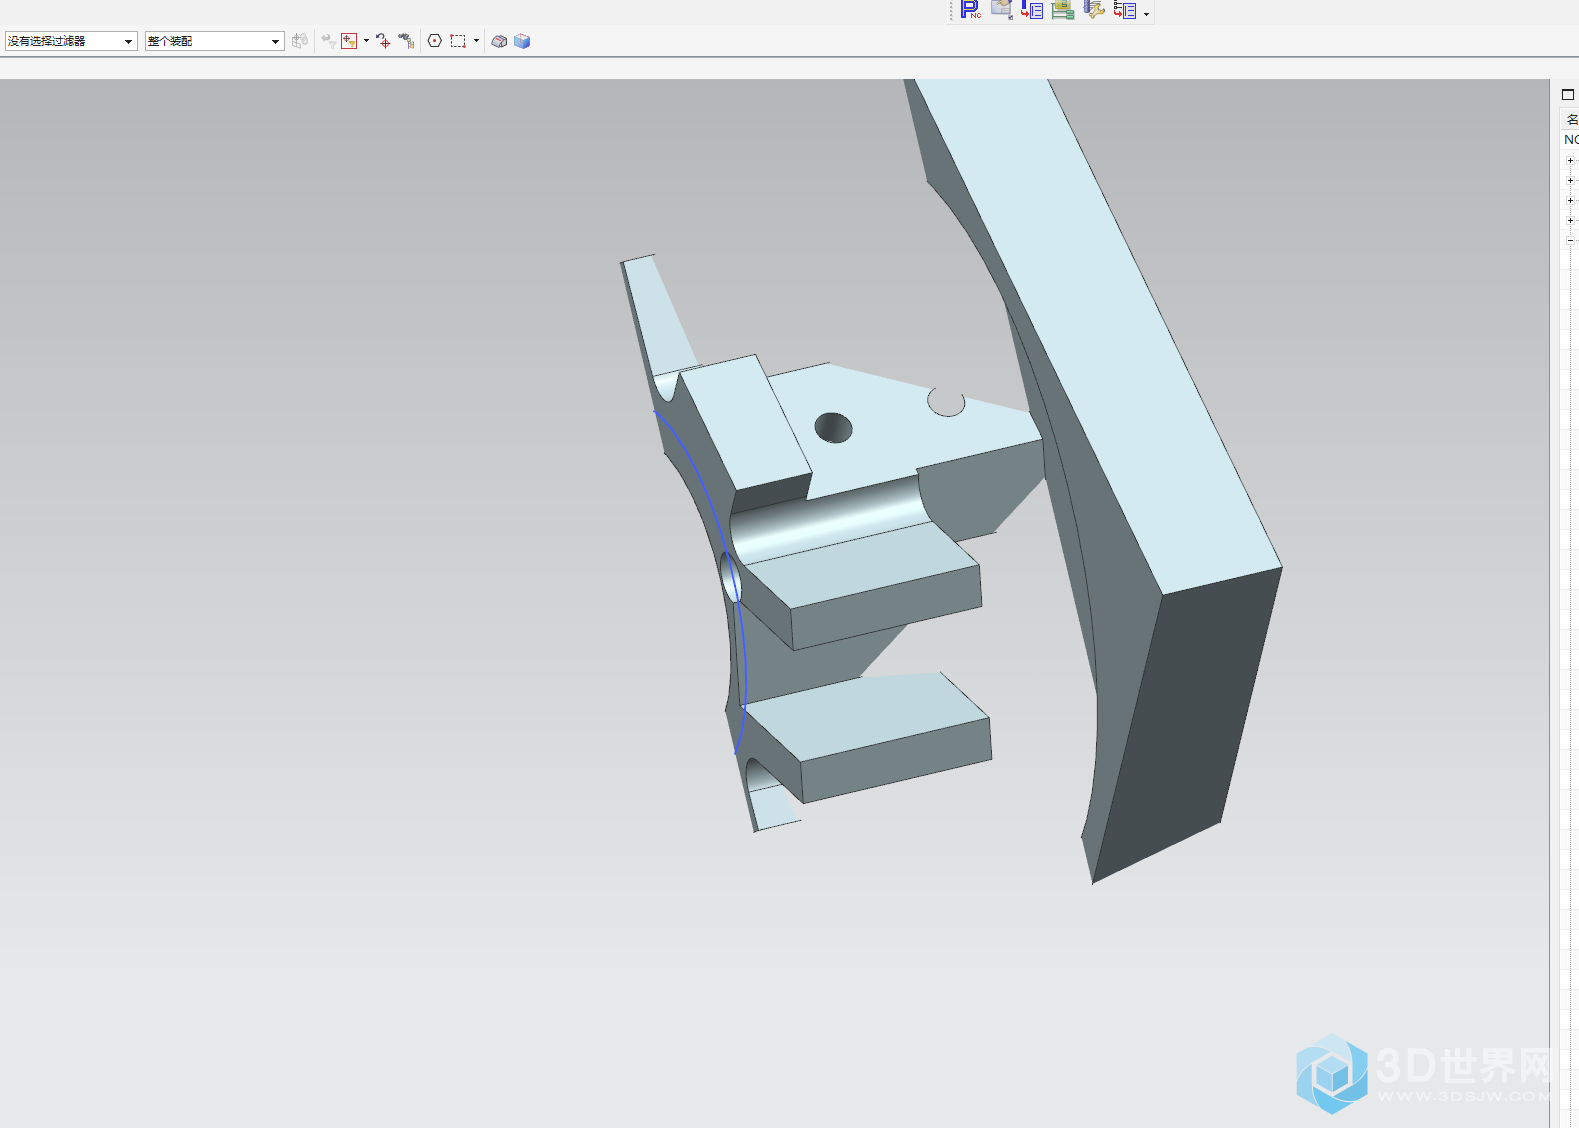1579x1128 pixels.
Task: Click the machine tool view icon
Action: coord(1063,10)
